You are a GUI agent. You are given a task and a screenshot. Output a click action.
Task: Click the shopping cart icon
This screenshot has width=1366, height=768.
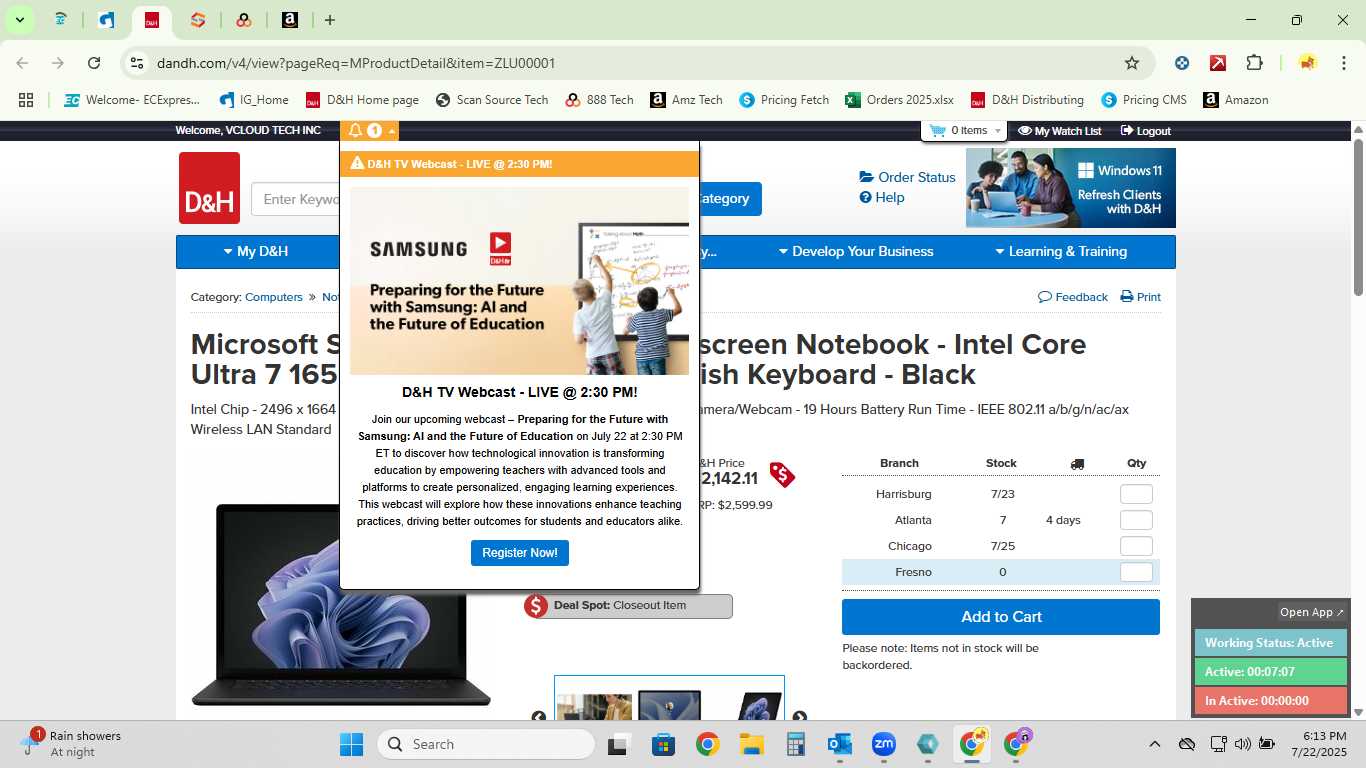click(937, 131)
